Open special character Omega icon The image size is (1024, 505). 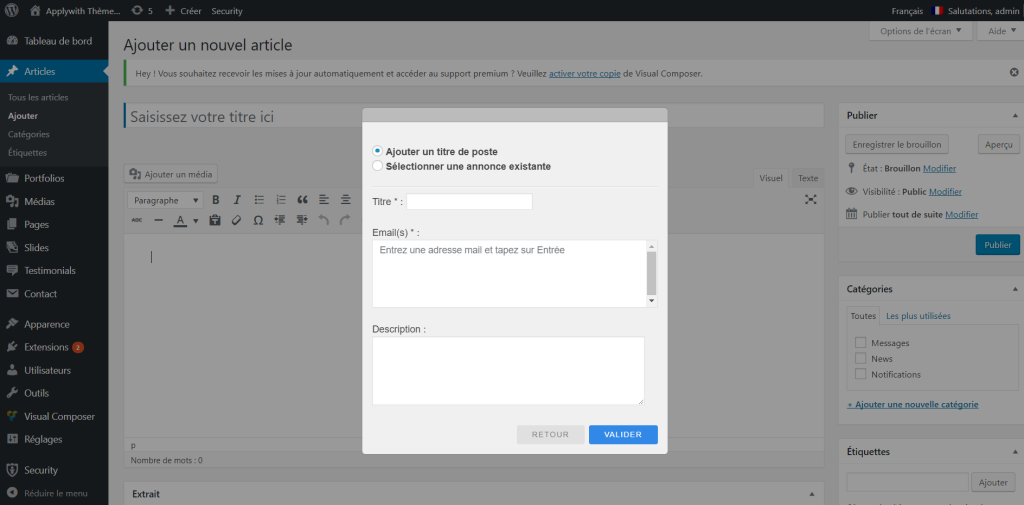tap(258, 220)
